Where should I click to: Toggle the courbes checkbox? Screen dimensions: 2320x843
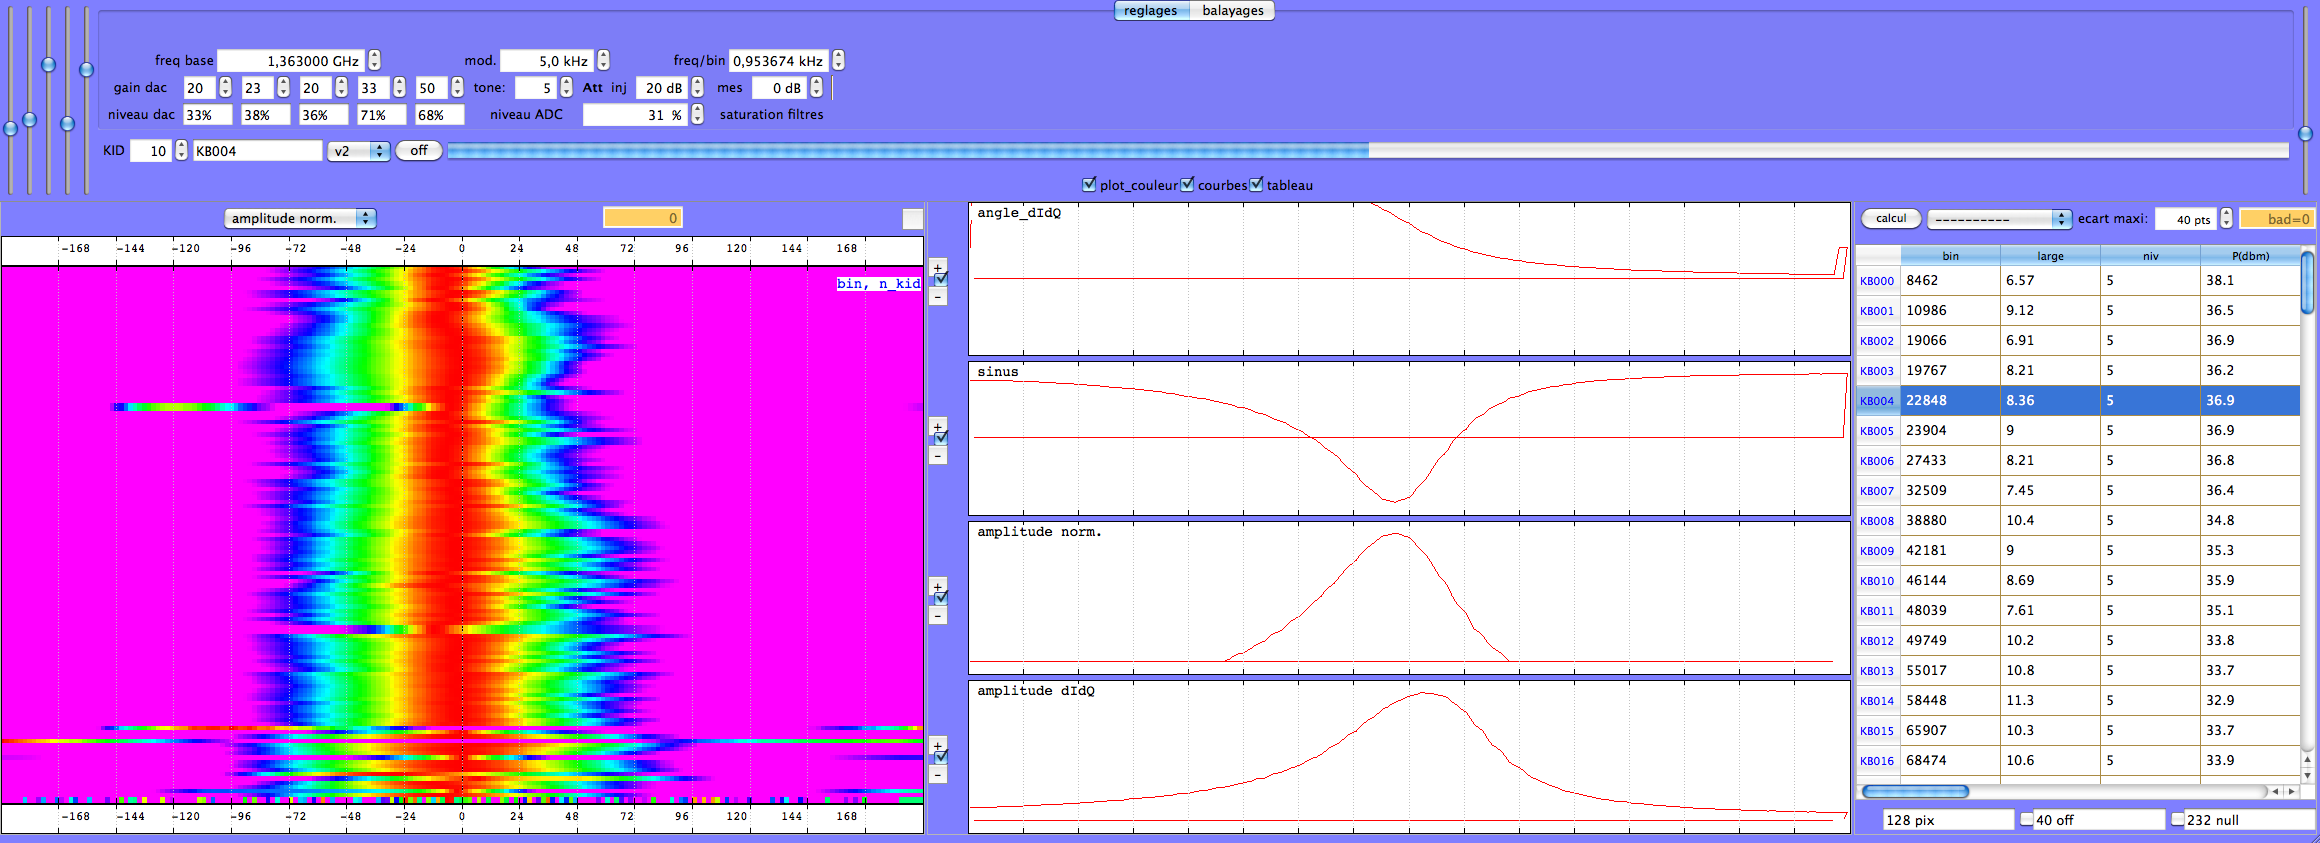coord(1187,185)
